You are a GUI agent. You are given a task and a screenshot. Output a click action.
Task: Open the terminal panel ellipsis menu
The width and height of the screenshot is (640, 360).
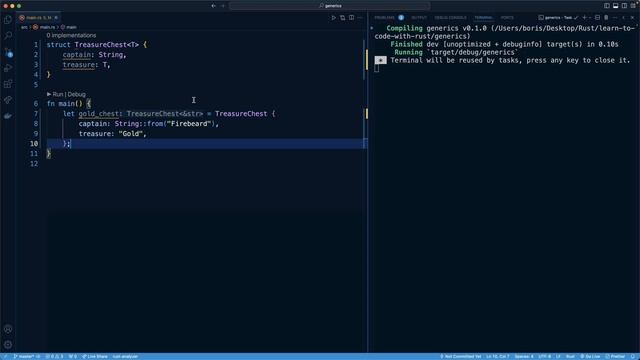pos(615,18)
